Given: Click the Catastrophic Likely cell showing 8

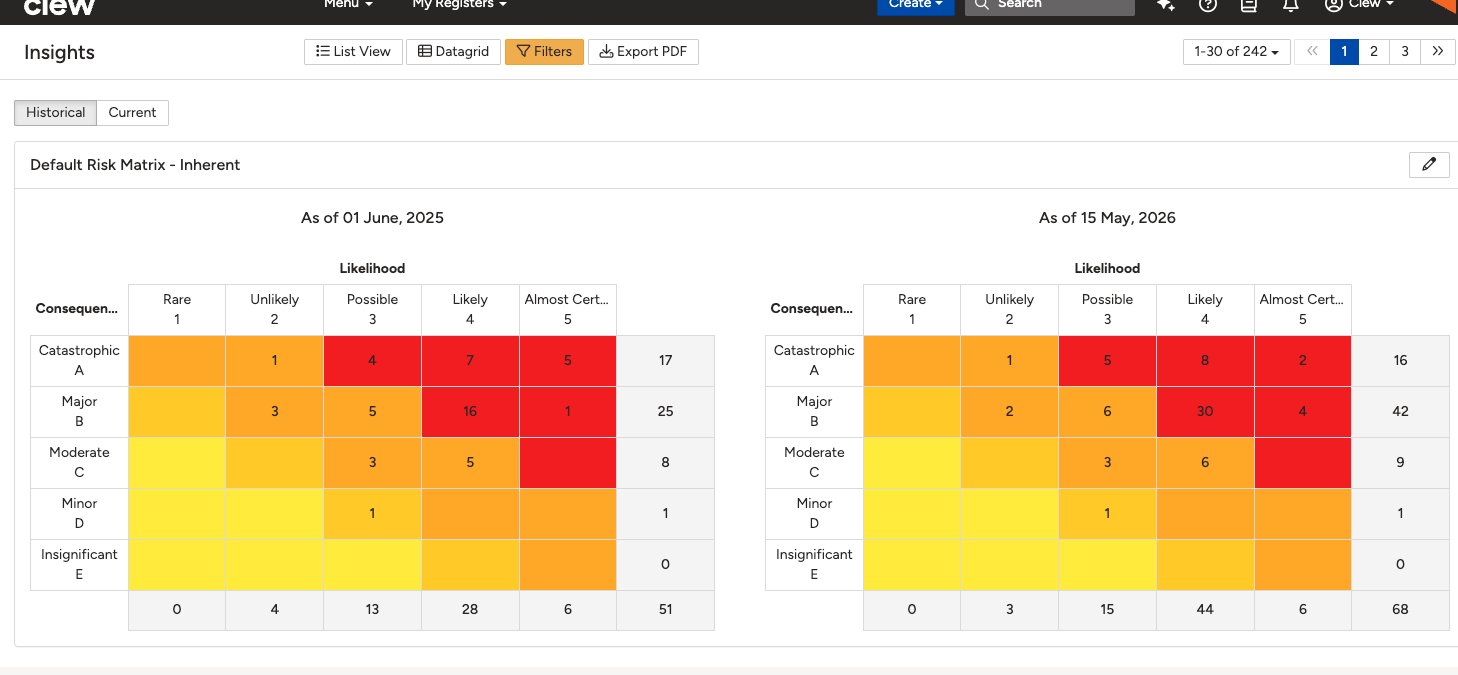Looking at the screenshot, I should coord(1205,360).
